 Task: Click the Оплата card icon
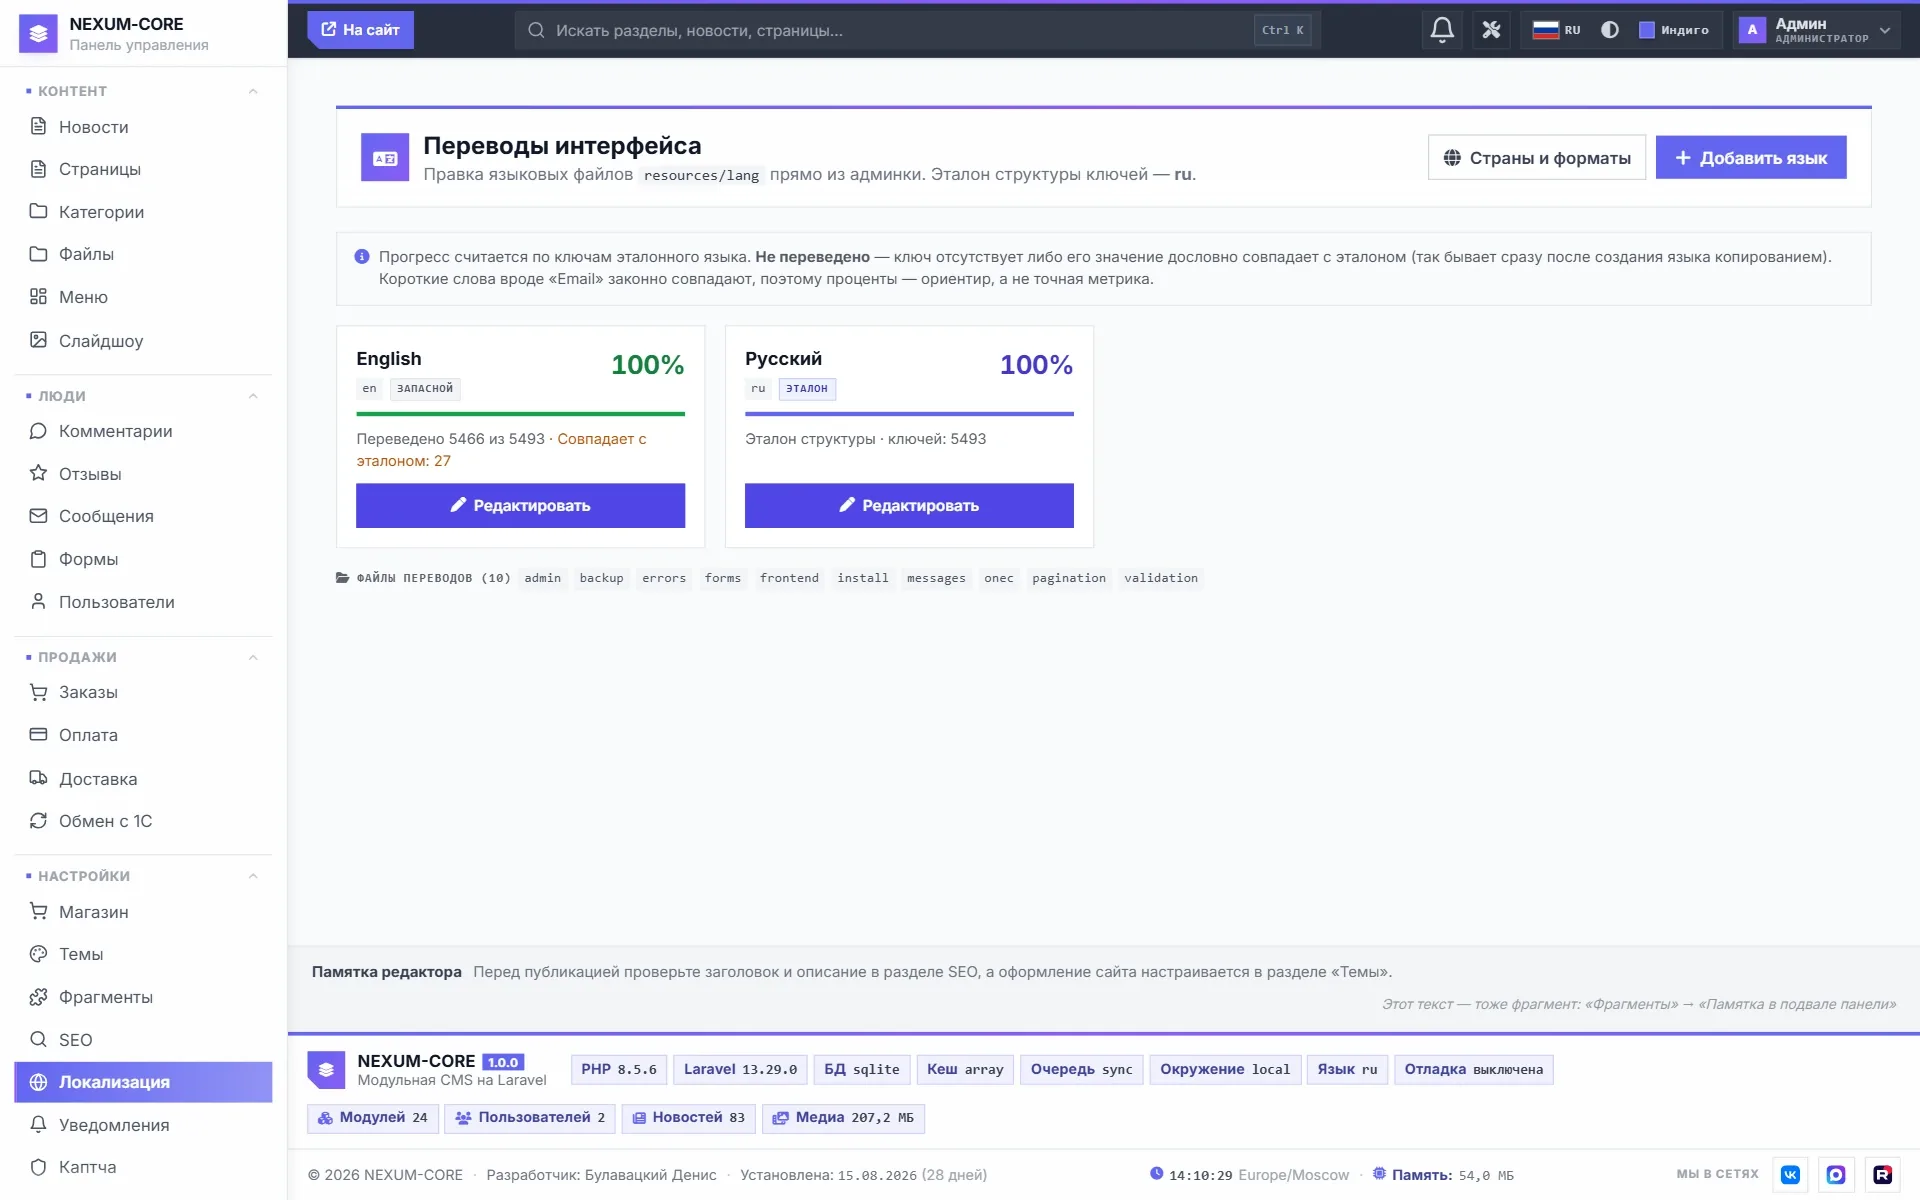[38, 735]
